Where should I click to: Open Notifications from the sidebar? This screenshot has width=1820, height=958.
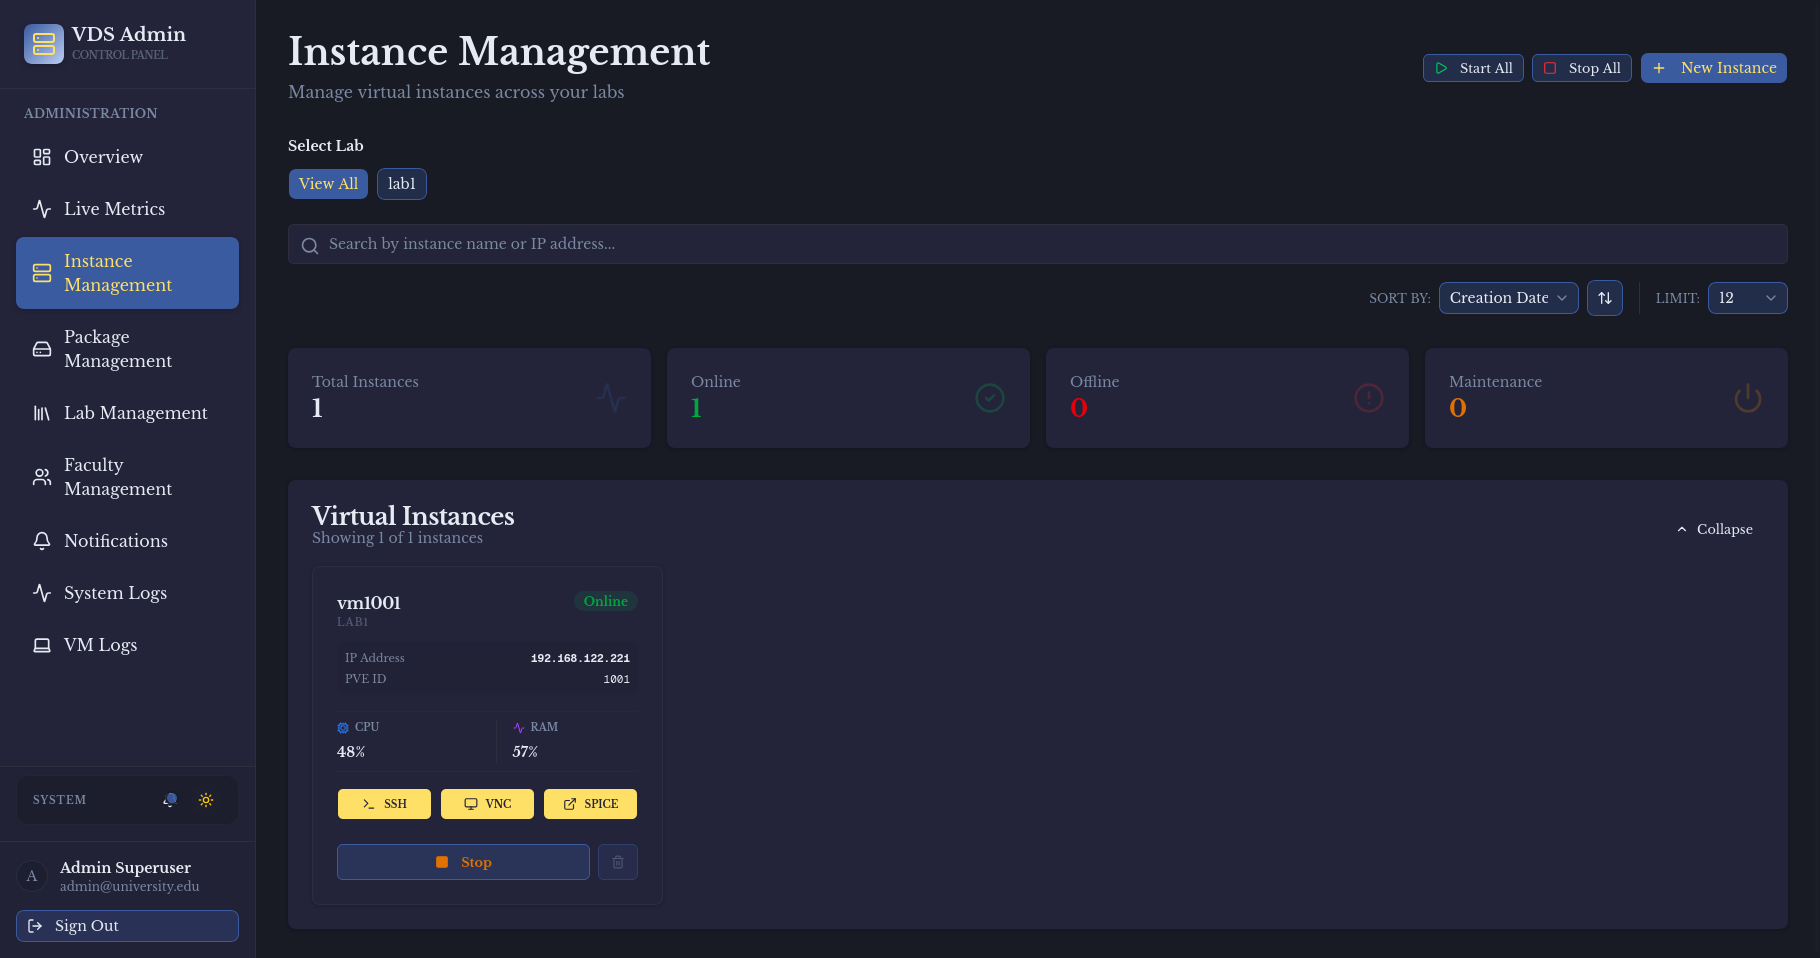coord(128,541)
